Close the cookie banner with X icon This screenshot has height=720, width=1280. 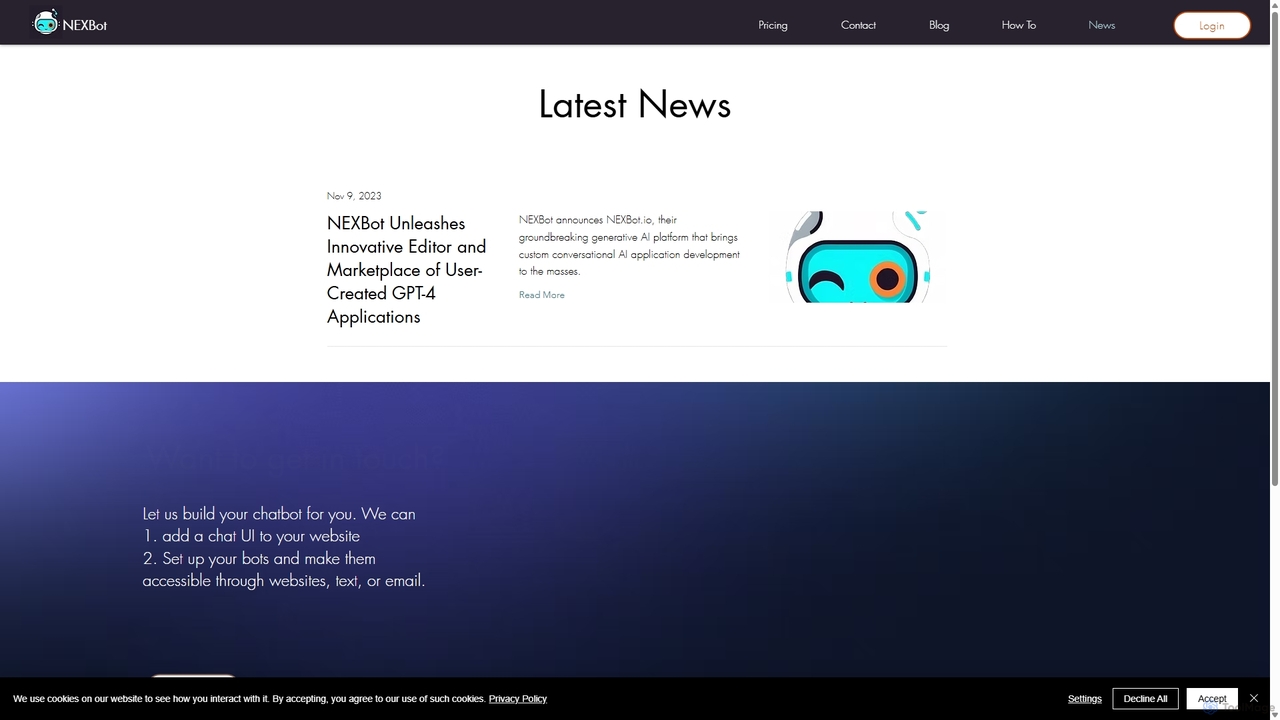click(1253, 698)
